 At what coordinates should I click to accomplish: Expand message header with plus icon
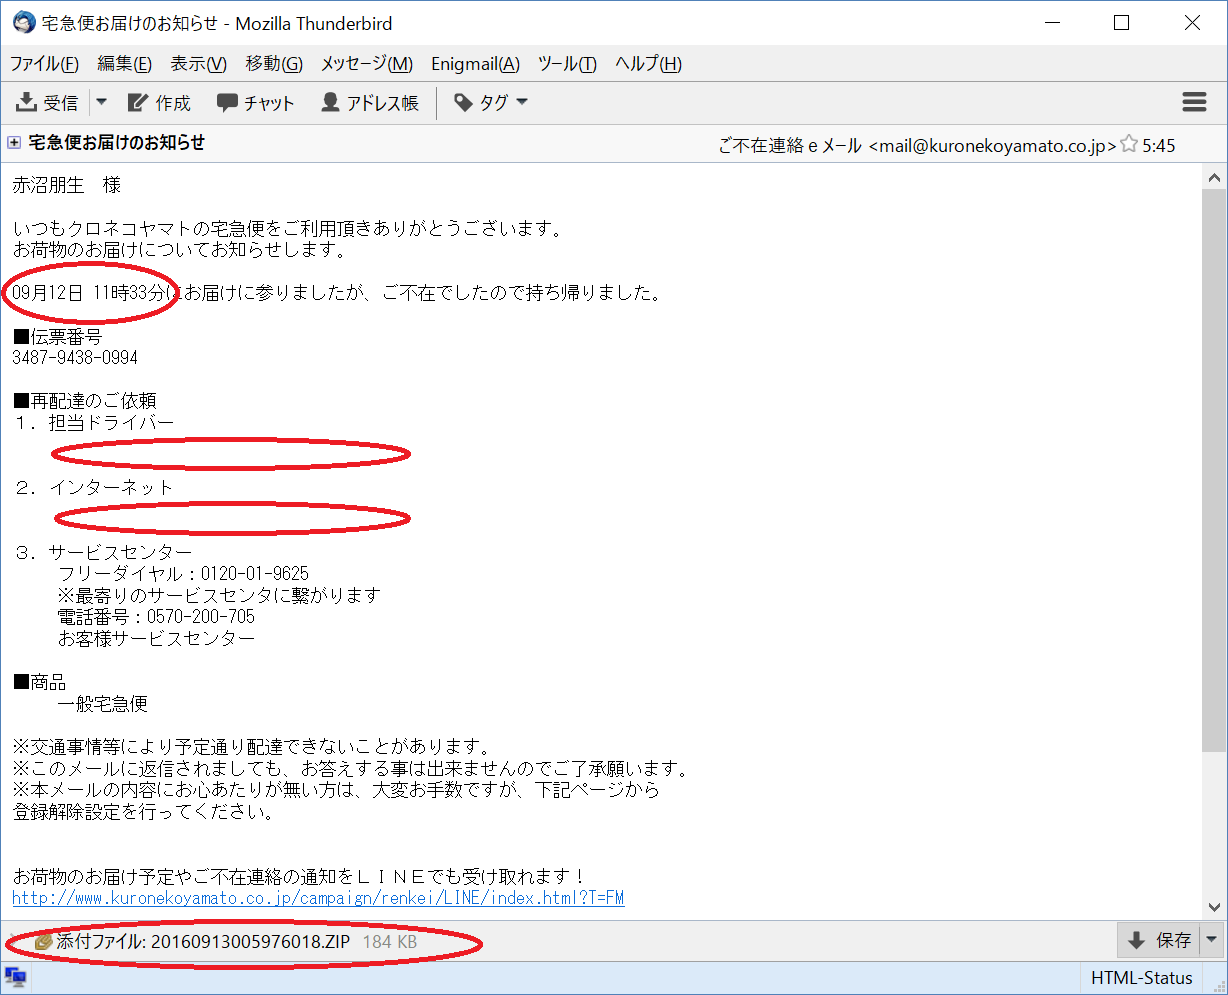click(x=14, y=143)
